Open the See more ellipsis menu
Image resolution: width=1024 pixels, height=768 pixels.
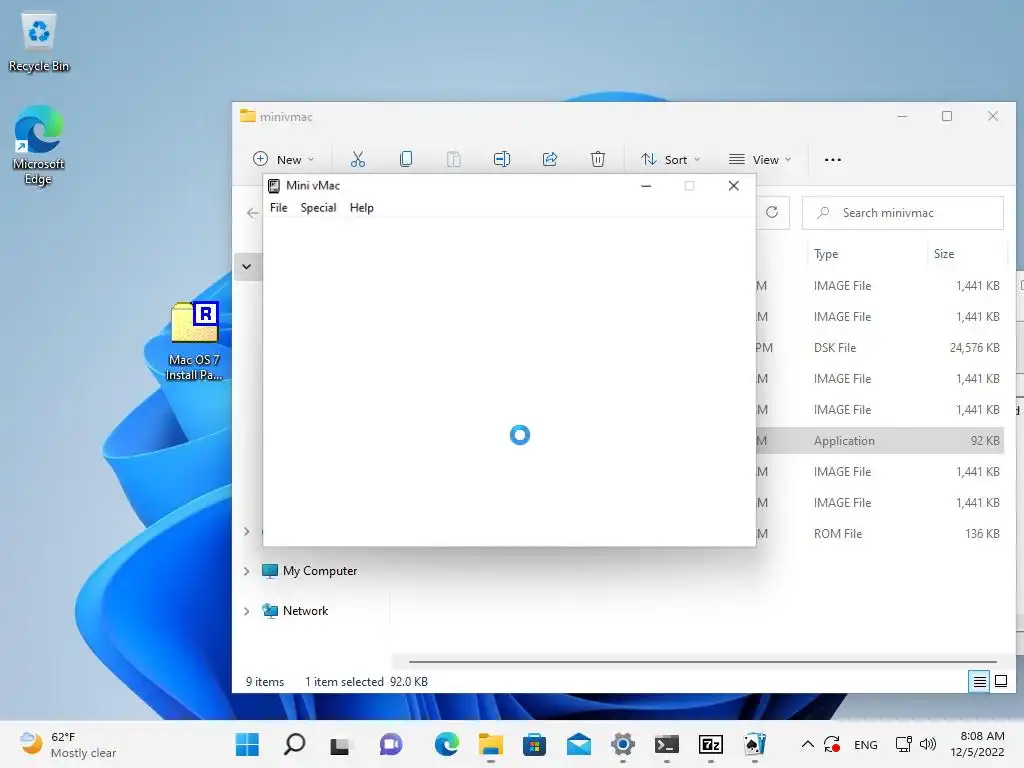[833, 159]
